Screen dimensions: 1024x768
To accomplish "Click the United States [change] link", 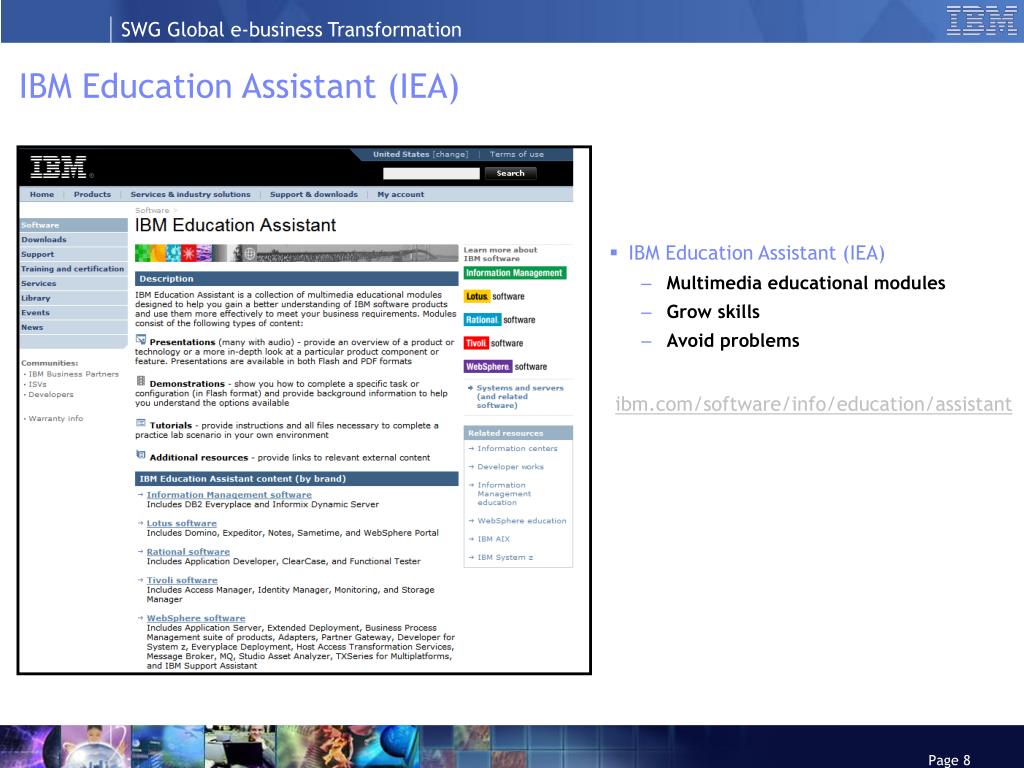I will [421, 155].
